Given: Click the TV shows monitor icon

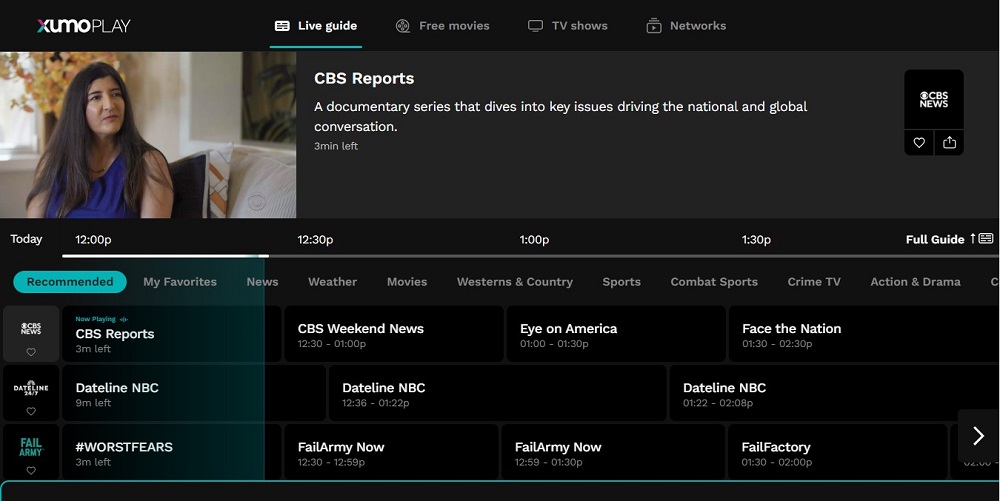Looking at the screenshot, I should click(535, 26).
